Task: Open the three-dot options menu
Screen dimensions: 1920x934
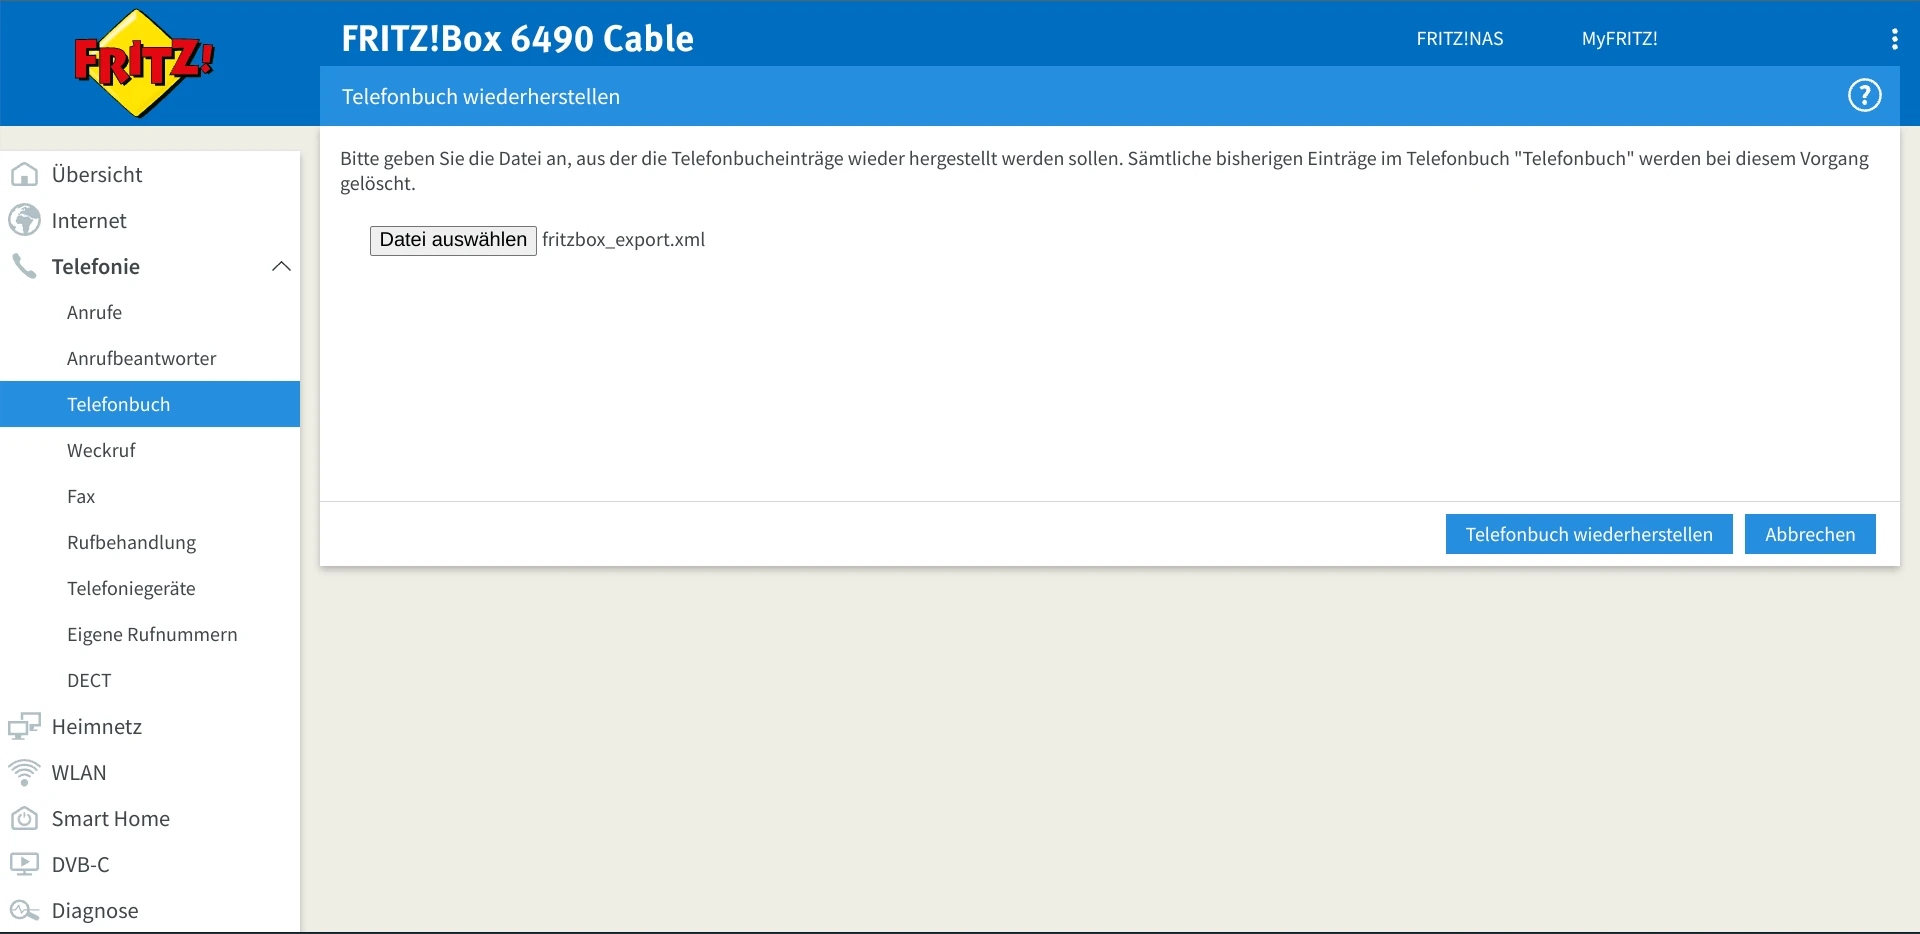Action: [x=1894, y=39]
